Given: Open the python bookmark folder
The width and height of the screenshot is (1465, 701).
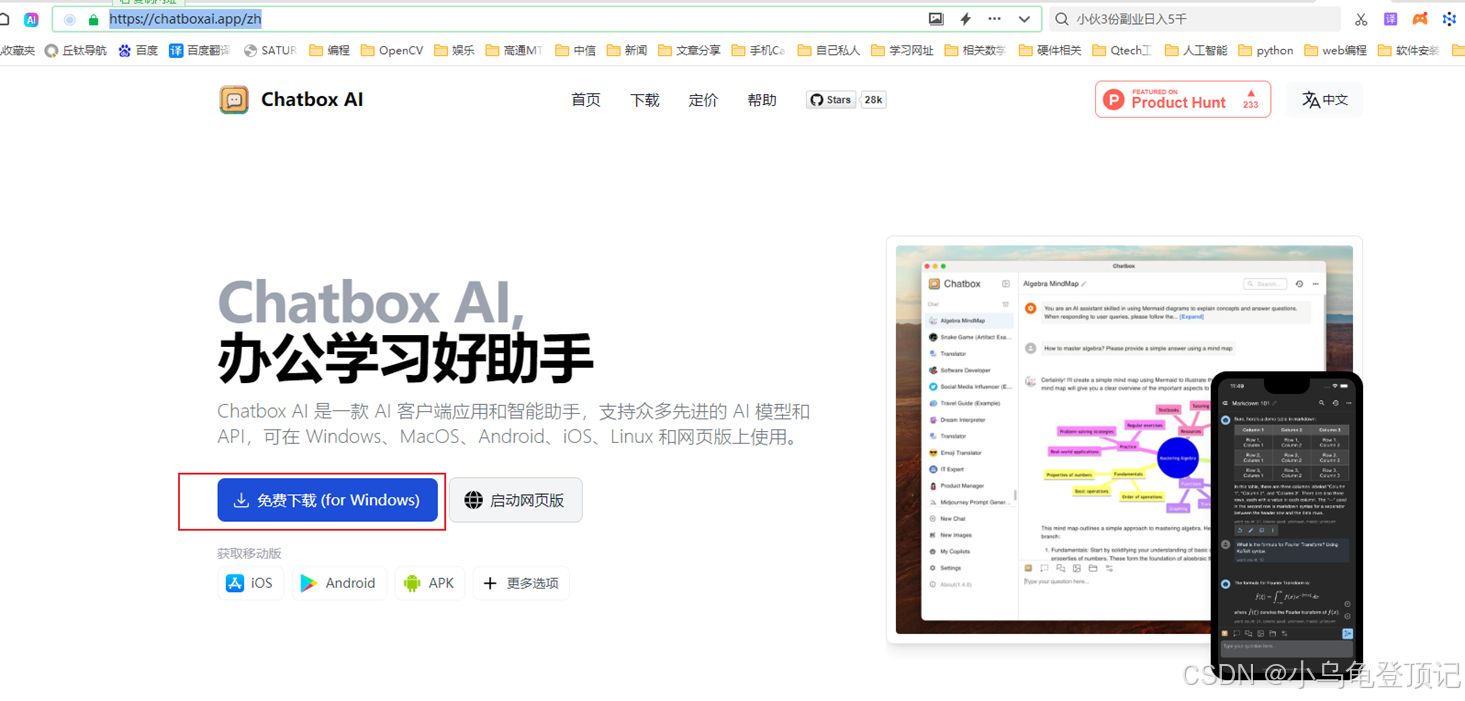Looking at the screenshot, I should [1266, 50].
